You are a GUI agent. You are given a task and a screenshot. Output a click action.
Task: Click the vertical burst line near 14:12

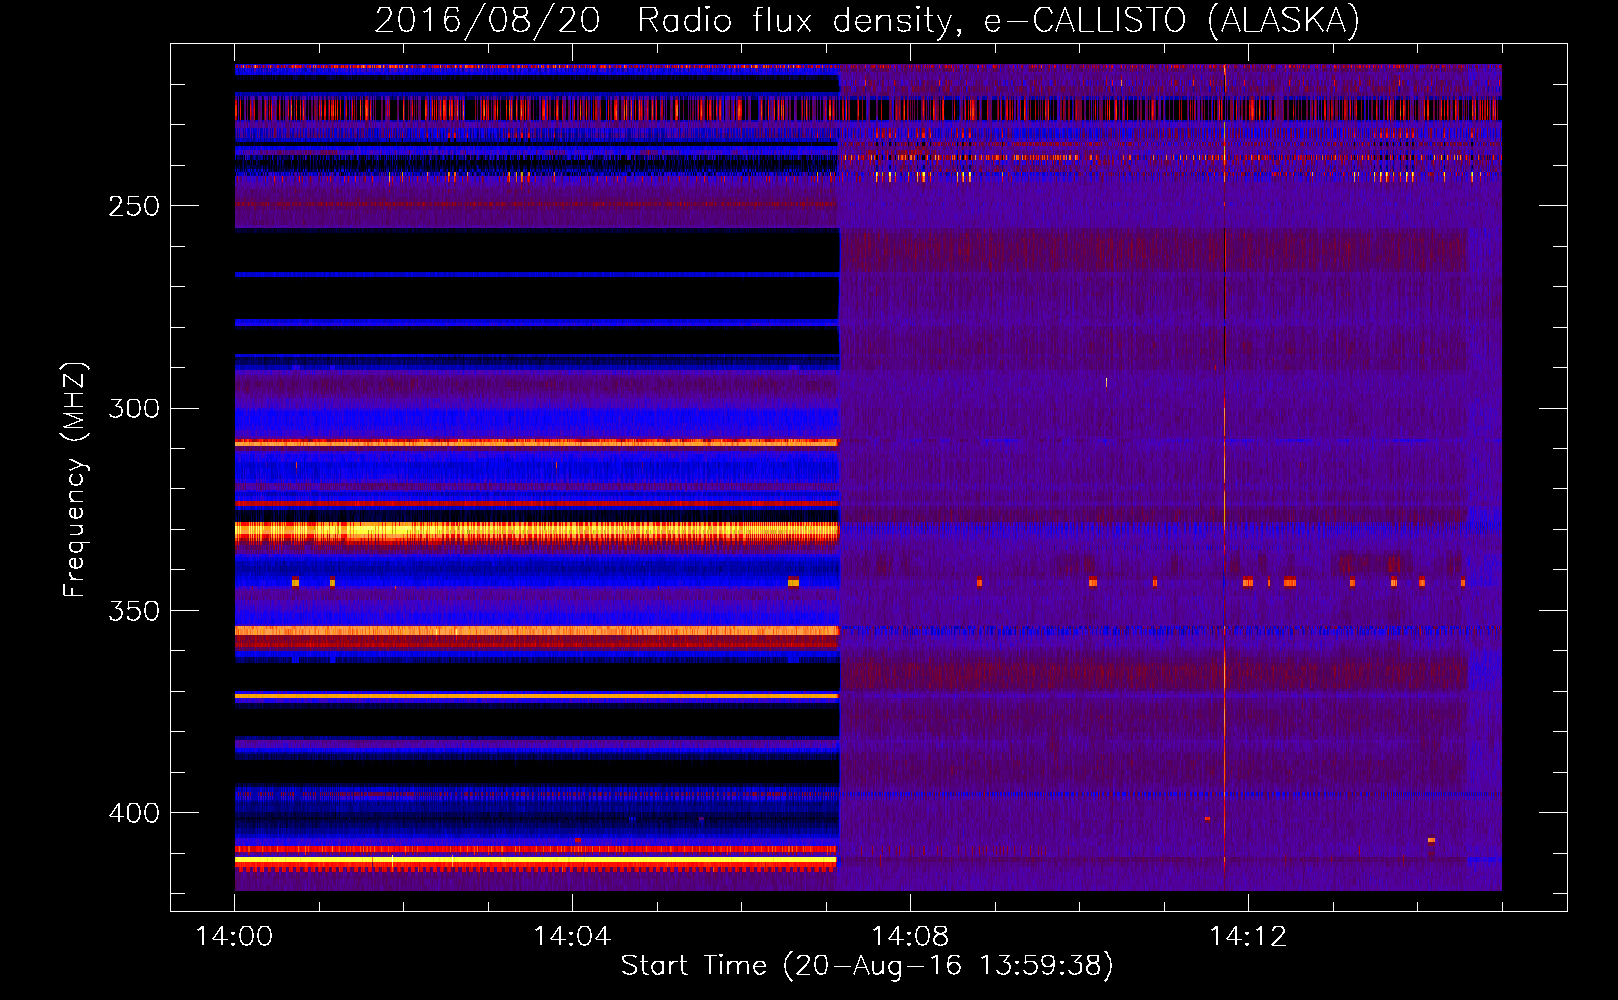[x=1225, y=478]
